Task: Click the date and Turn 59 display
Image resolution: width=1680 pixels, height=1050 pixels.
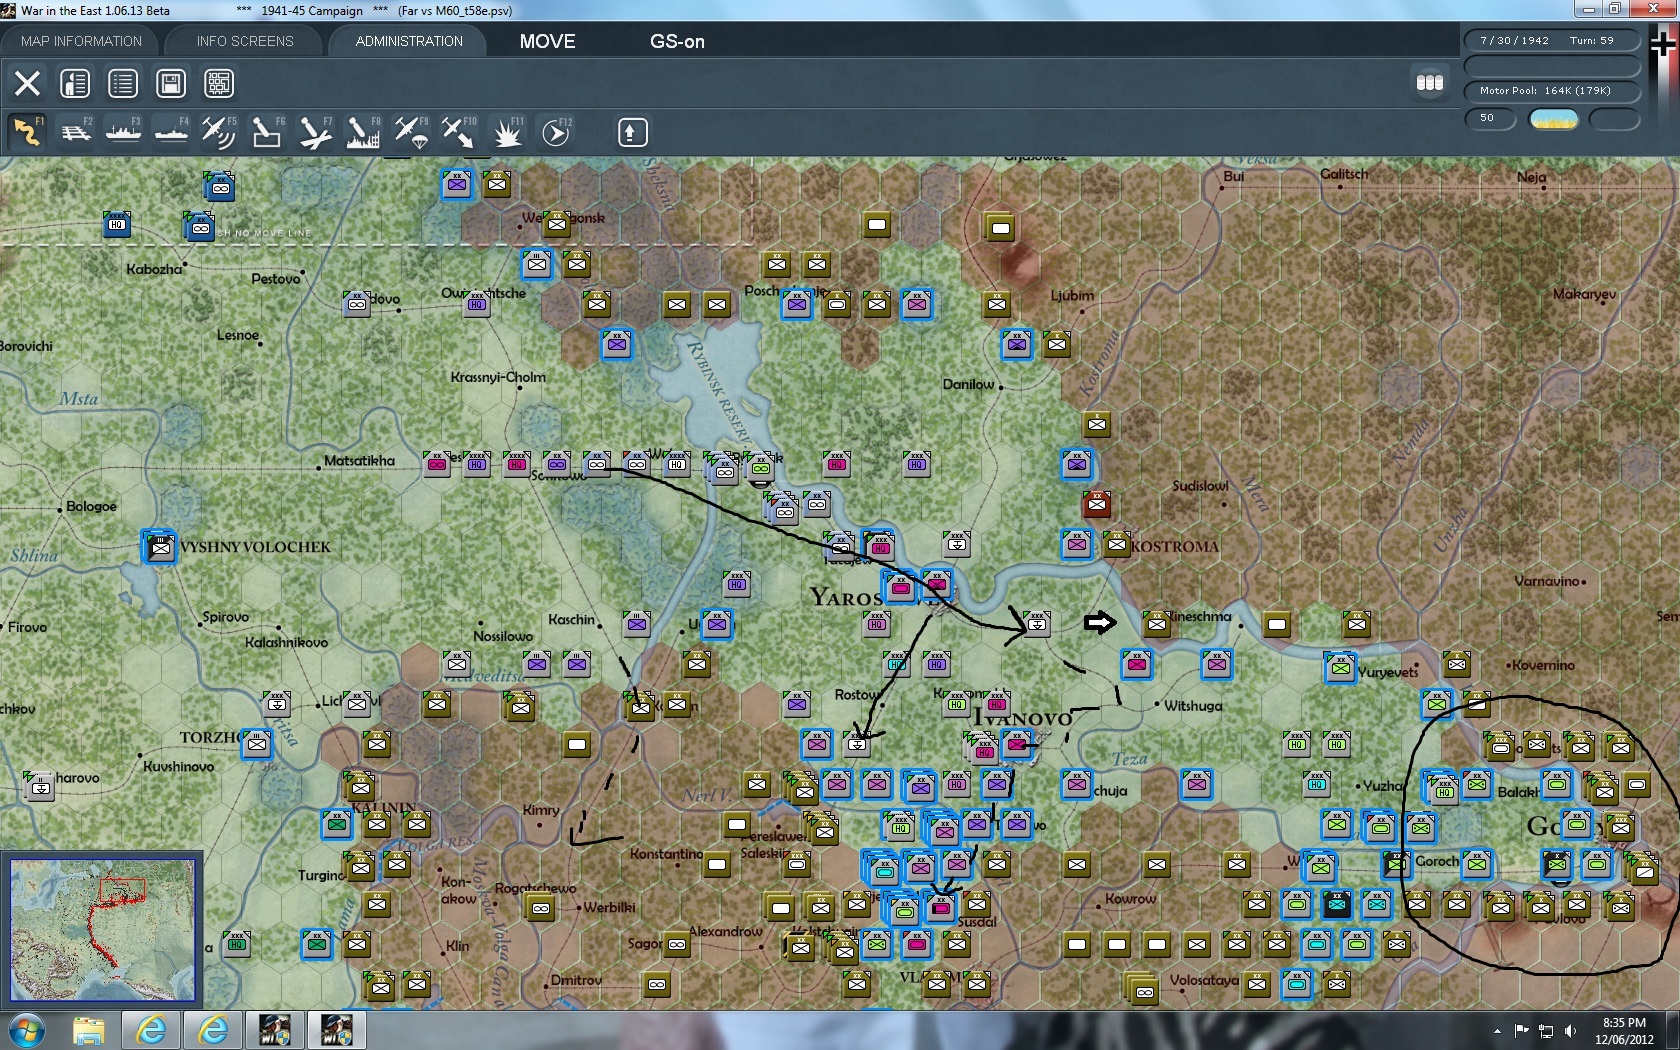Action: tap(1552, 41)
